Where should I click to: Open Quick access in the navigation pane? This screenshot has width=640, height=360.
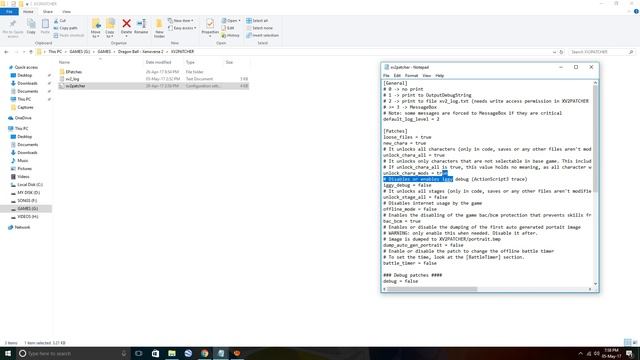[x=26, y=67]
